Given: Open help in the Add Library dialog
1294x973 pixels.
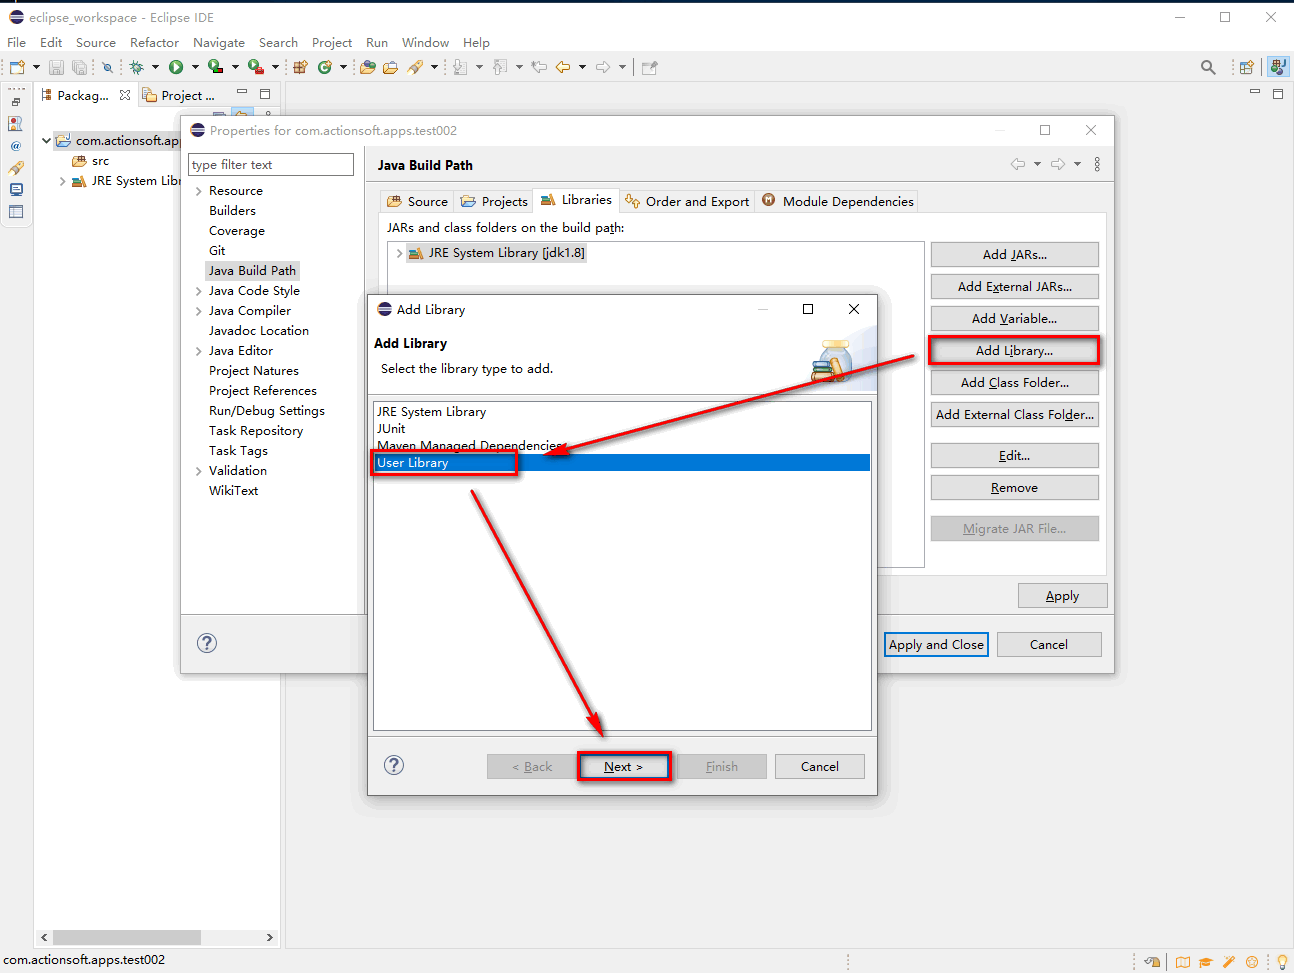Looking at the screenshot, I should click(x=394, y=765).
